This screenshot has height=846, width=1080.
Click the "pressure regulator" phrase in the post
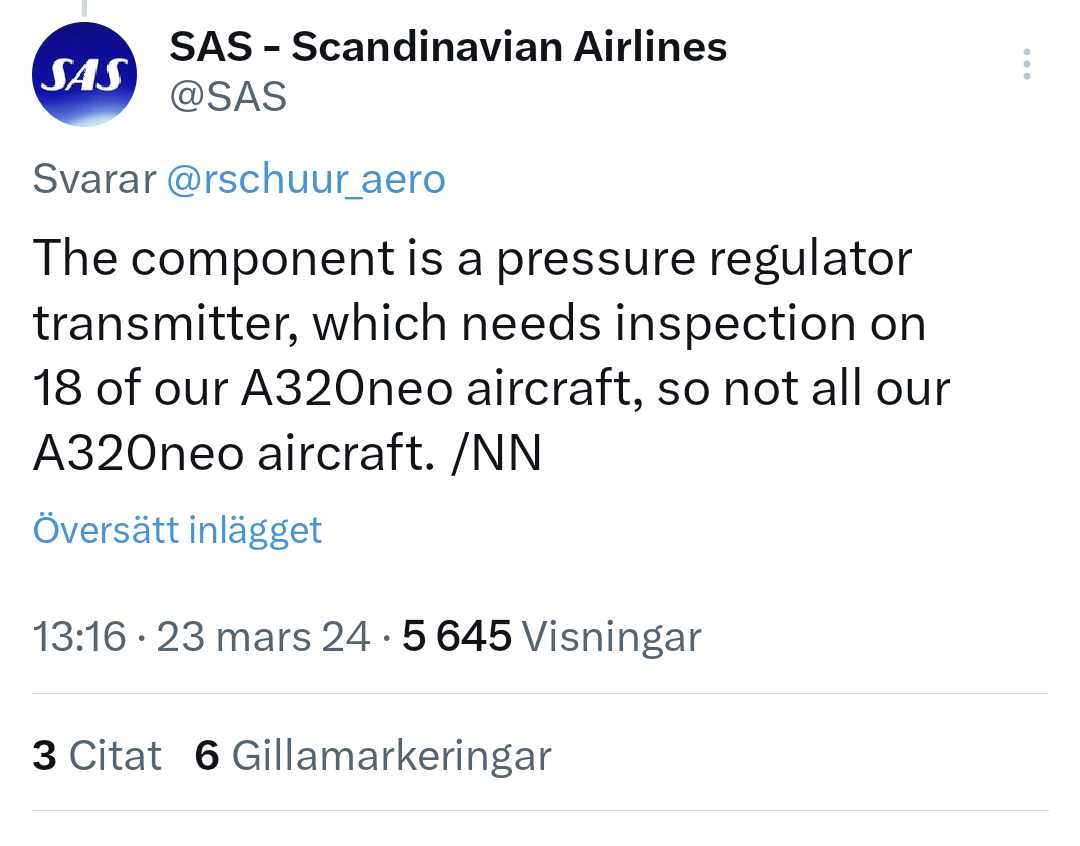[703, 259]
